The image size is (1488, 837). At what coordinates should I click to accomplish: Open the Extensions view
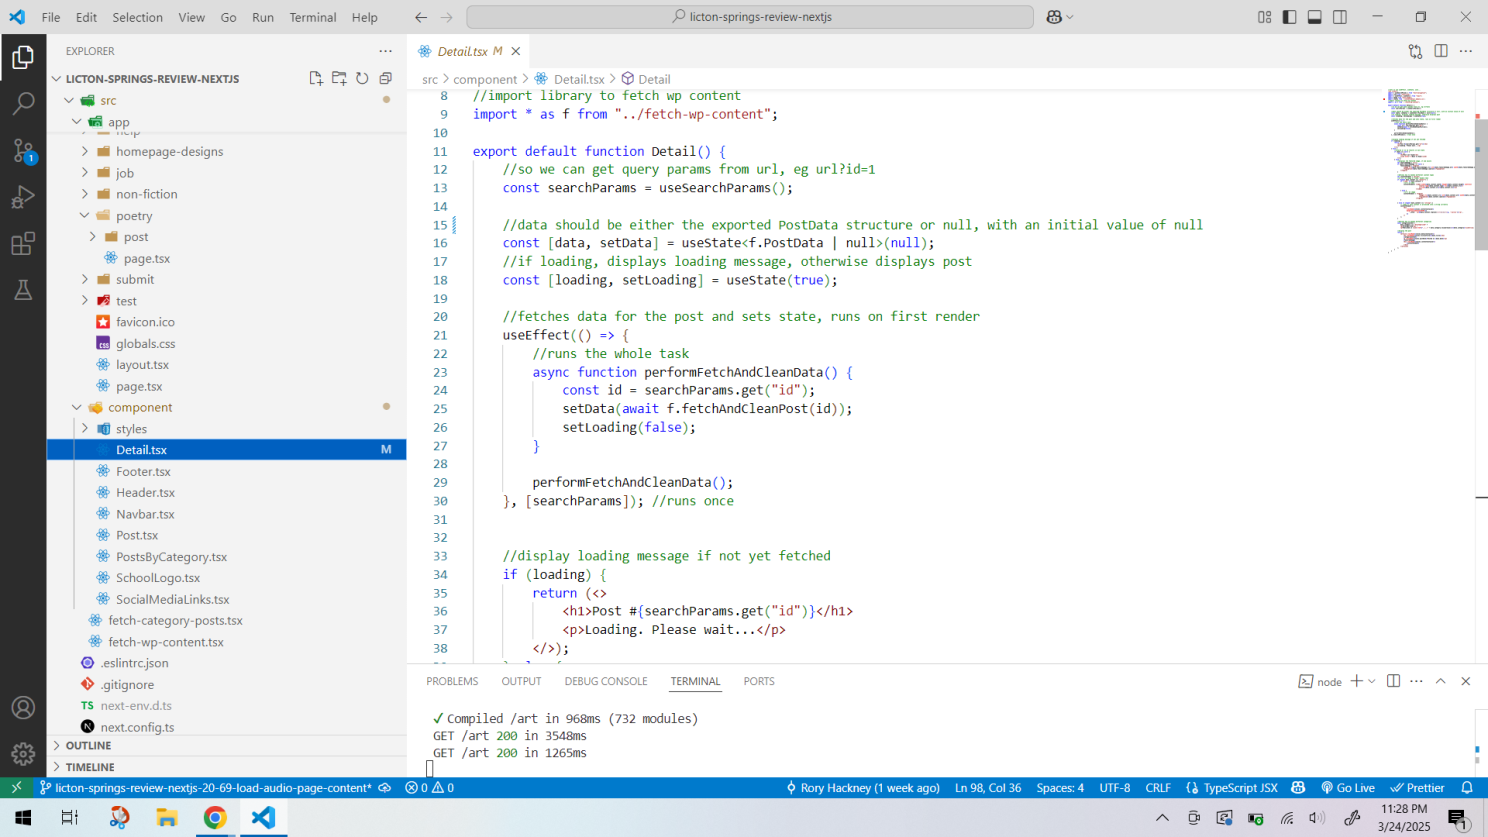click(23, 244)
